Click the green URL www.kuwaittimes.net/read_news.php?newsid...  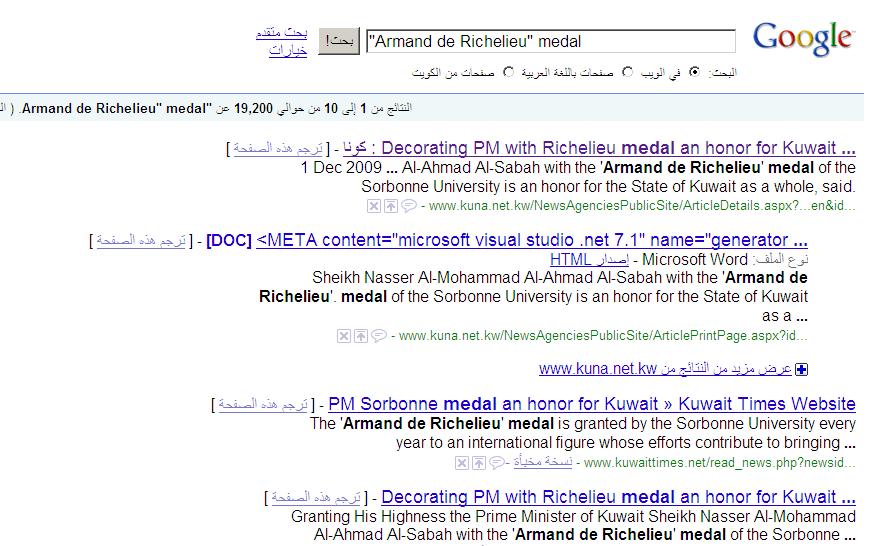click(720, 463)
